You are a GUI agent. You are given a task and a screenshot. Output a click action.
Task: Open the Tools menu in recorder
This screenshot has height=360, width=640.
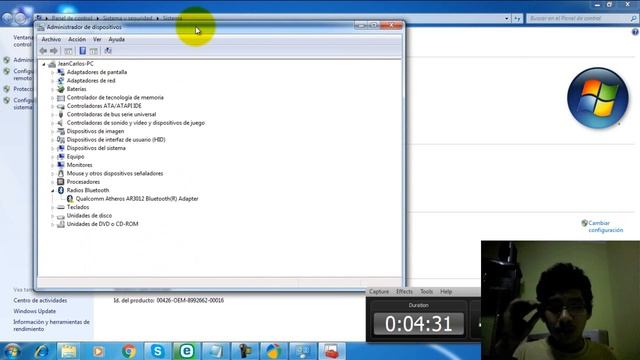[x=426, y=291]
